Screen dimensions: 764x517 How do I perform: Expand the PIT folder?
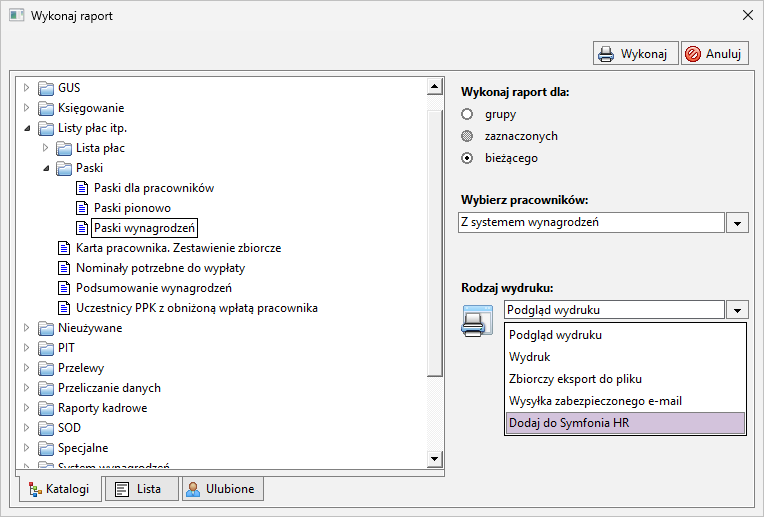(26, 348)
